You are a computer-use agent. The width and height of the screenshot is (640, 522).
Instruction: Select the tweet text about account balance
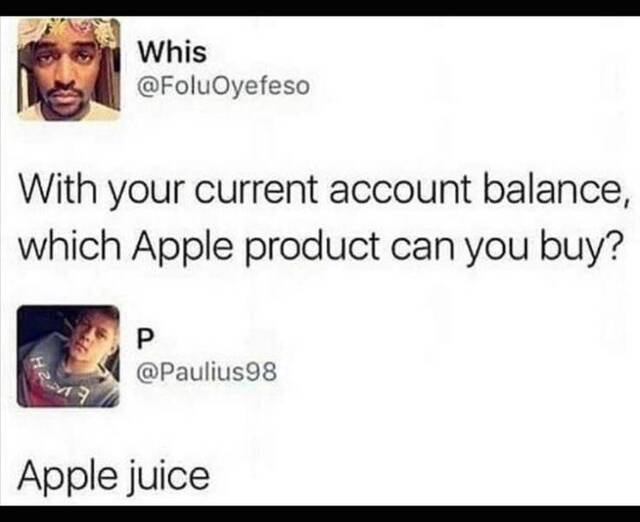tap(321, 219)
